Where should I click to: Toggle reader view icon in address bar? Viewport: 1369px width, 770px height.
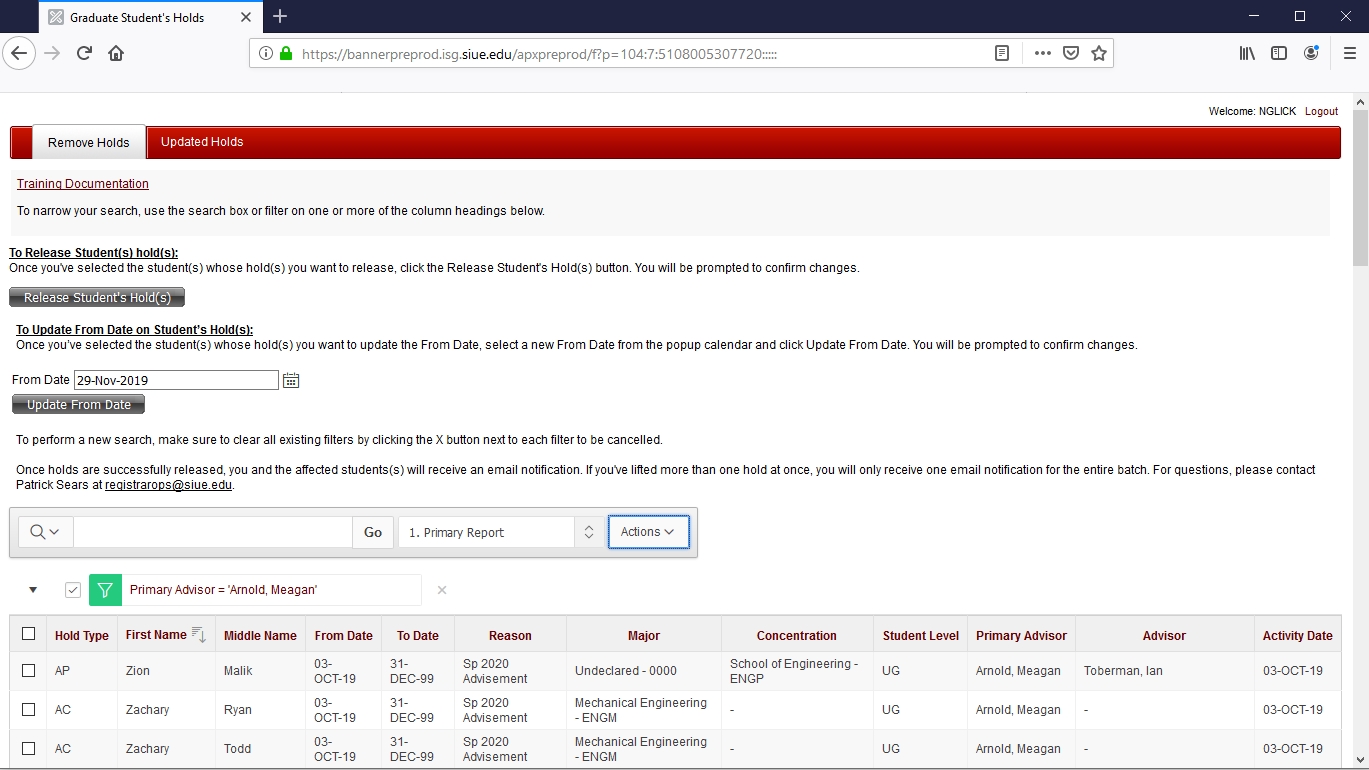pyautogui.click(x=1002, y=54)
